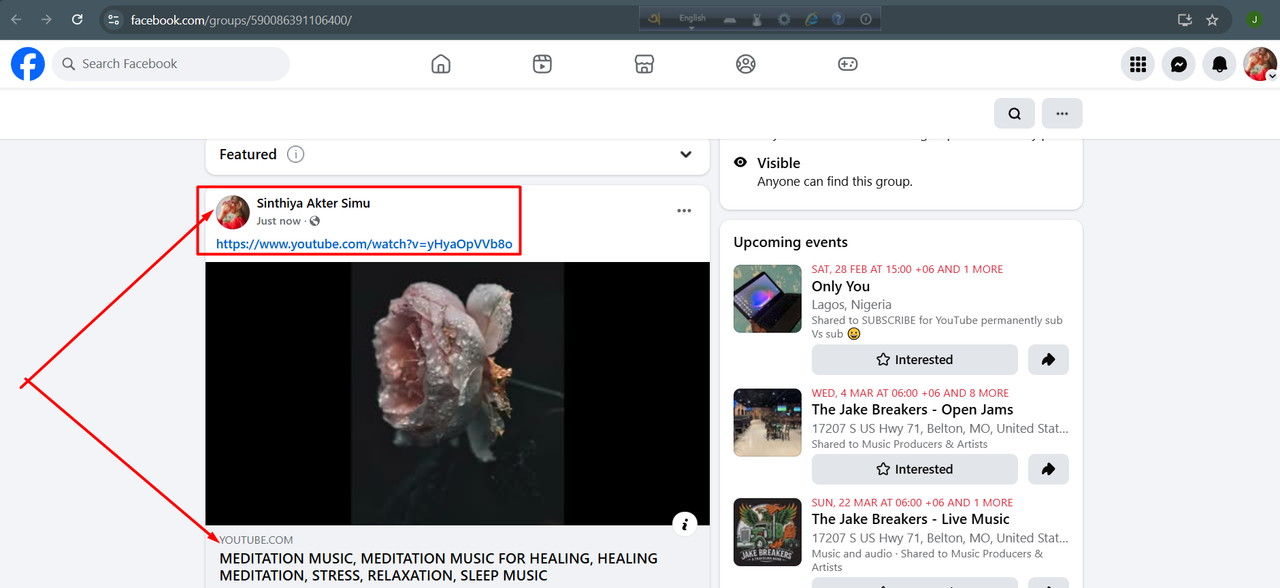Screen dimensions: 1280x588
Task: Open Sinthiya Akter Simu's profile name
Action: click(x=313, y=203)
